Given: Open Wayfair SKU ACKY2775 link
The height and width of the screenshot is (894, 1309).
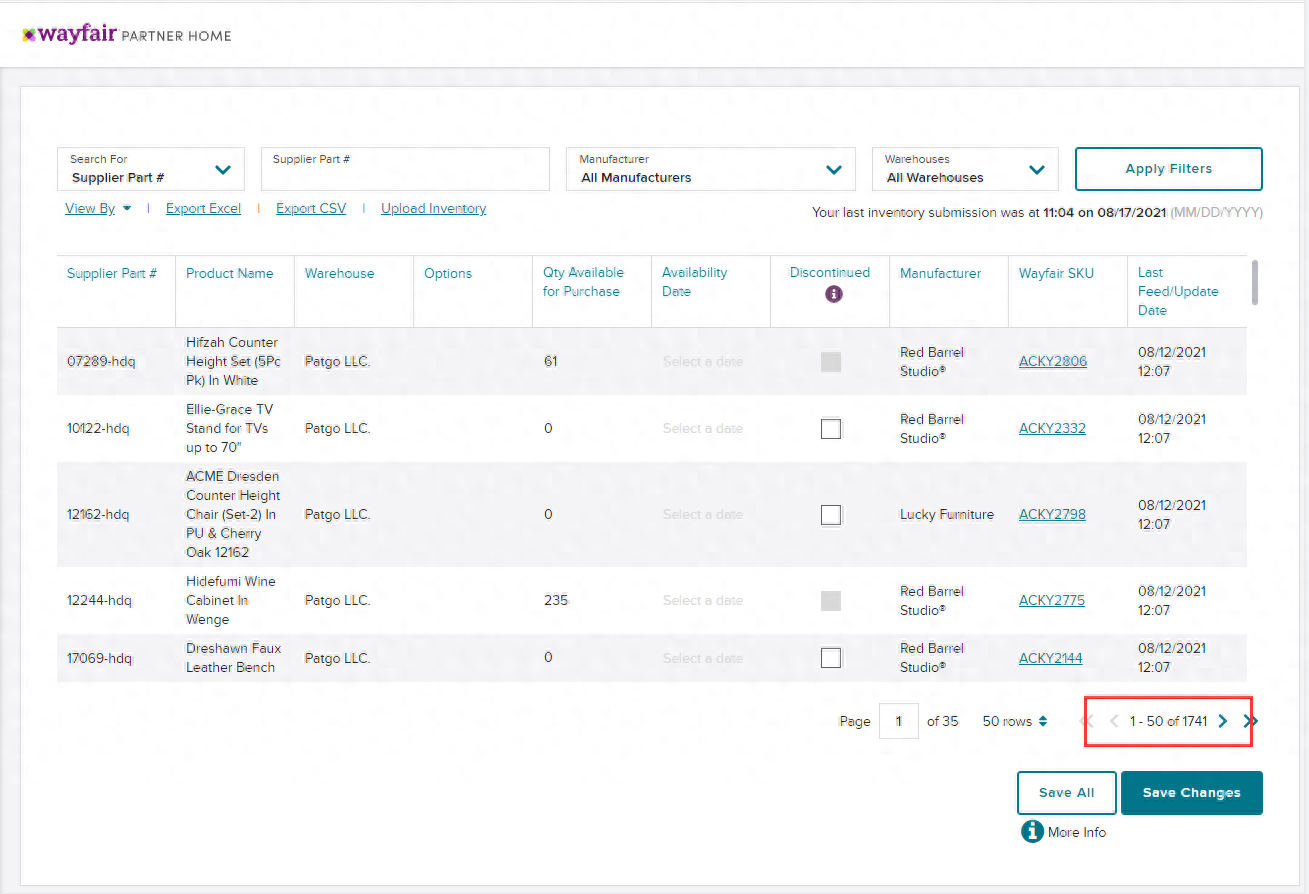Looking at the screenshot, I should pos(1052,600).
